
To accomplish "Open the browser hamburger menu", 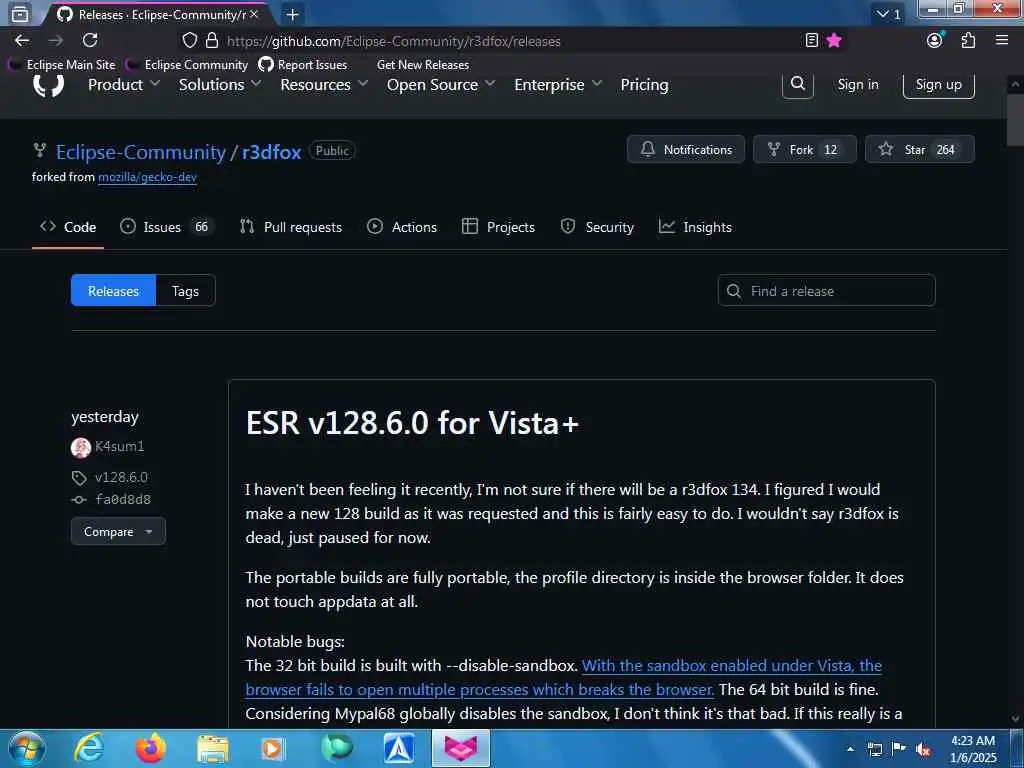I will 1002,40.
